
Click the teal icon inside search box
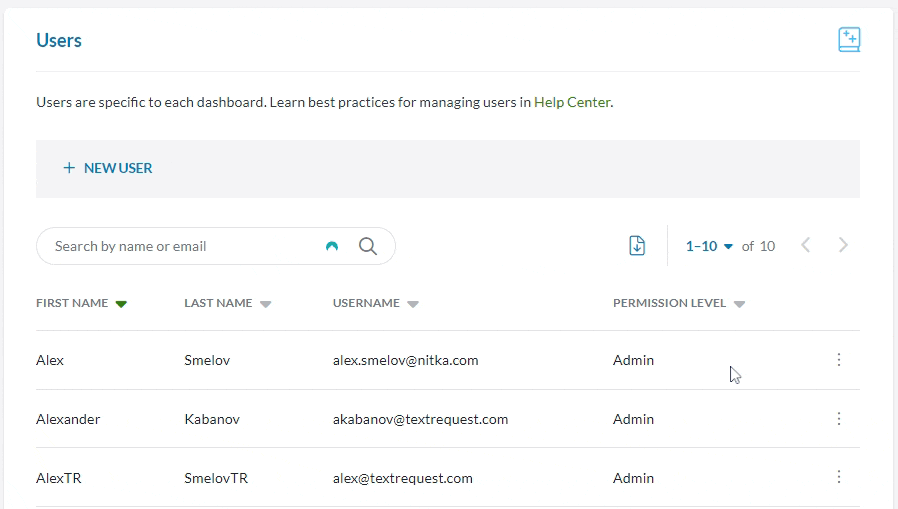332,246
